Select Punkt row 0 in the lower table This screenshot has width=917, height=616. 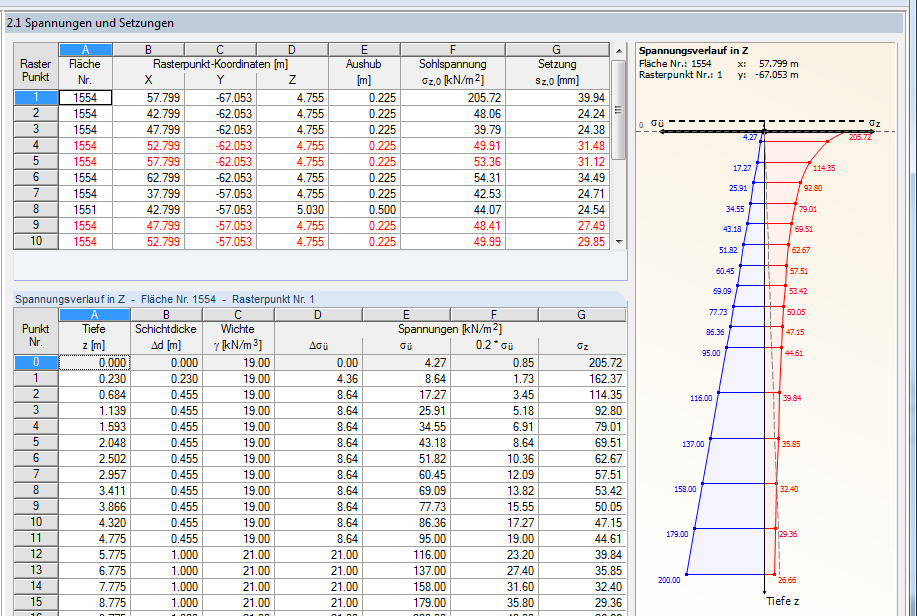pos(37,363)
